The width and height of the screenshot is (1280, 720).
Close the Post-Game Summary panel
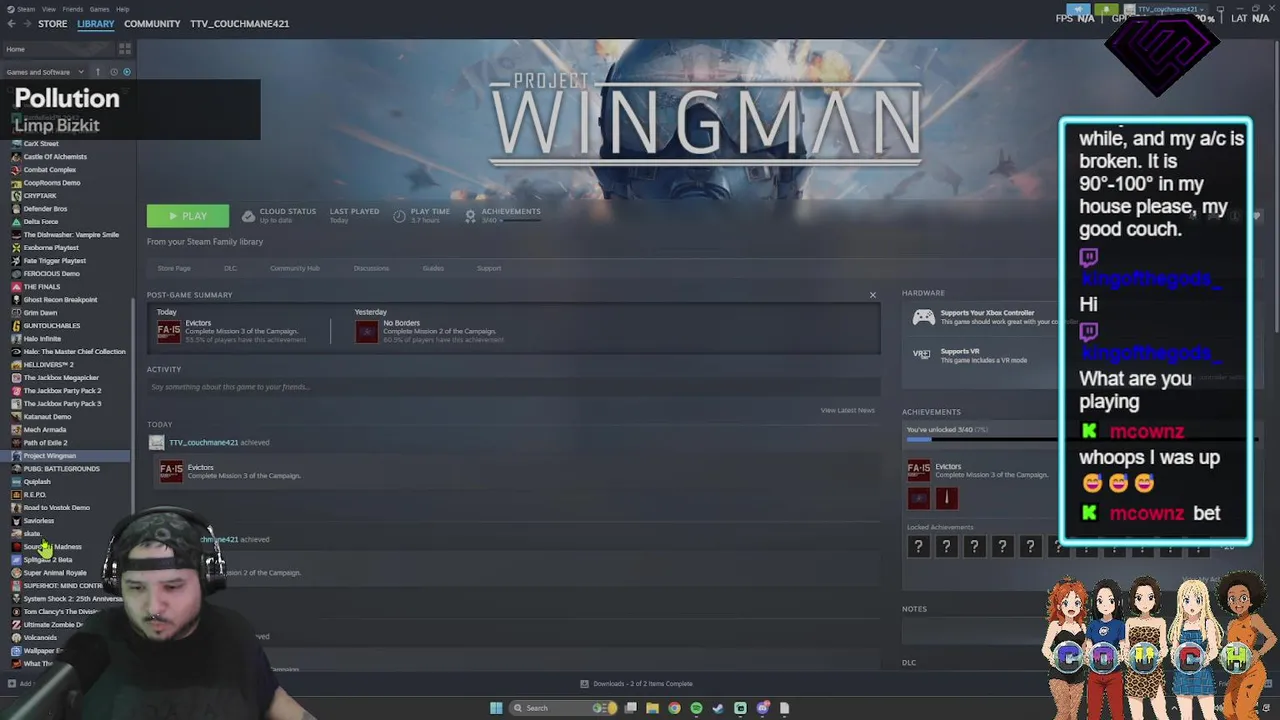pyautogui.click(x=872, y=295)
